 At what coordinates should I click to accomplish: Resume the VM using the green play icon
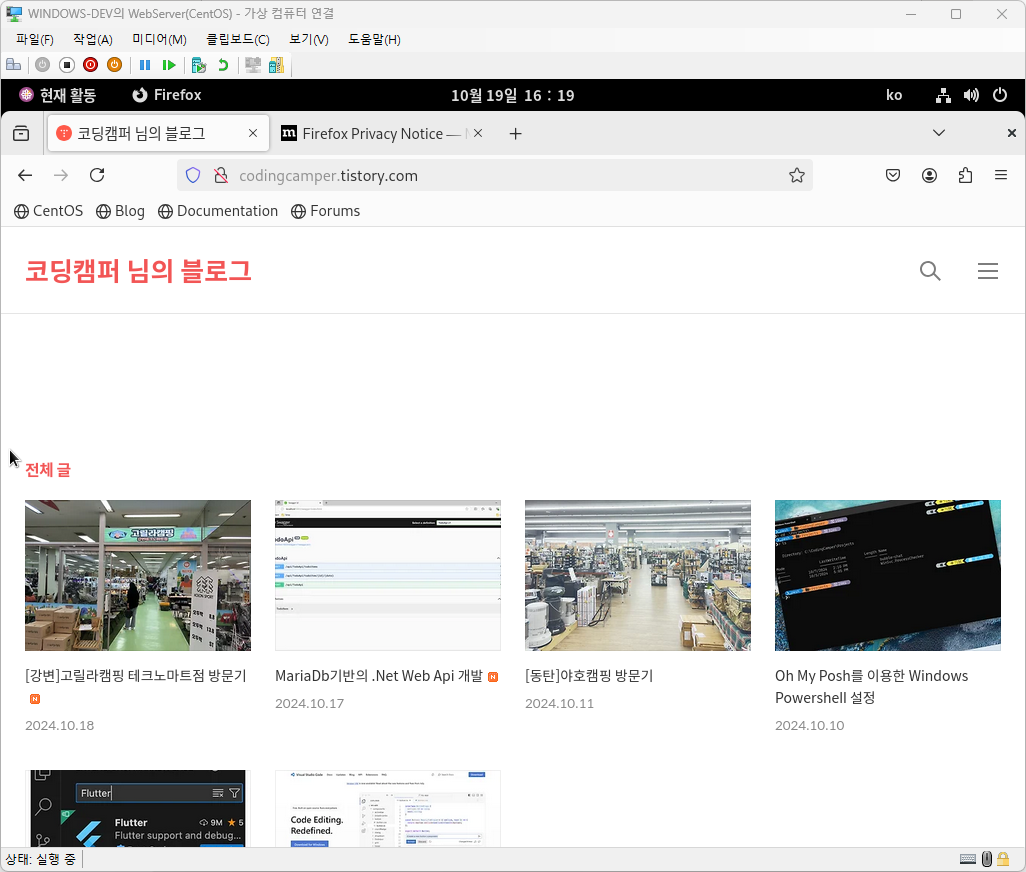(x=170, y=65)
